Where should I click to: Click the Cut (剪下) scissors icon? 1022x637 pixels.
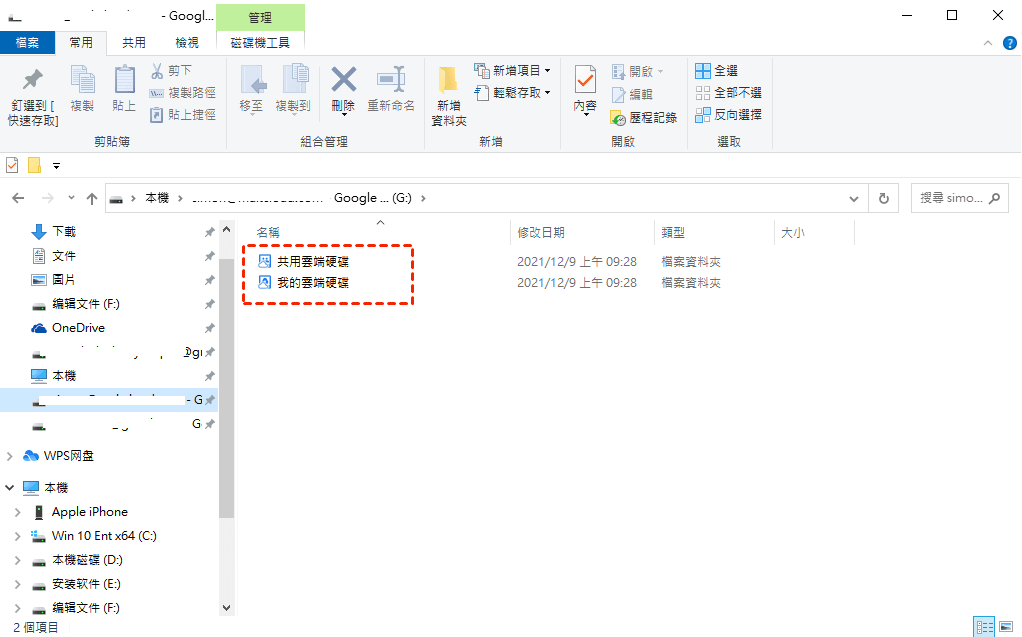(x=157, y=70)
